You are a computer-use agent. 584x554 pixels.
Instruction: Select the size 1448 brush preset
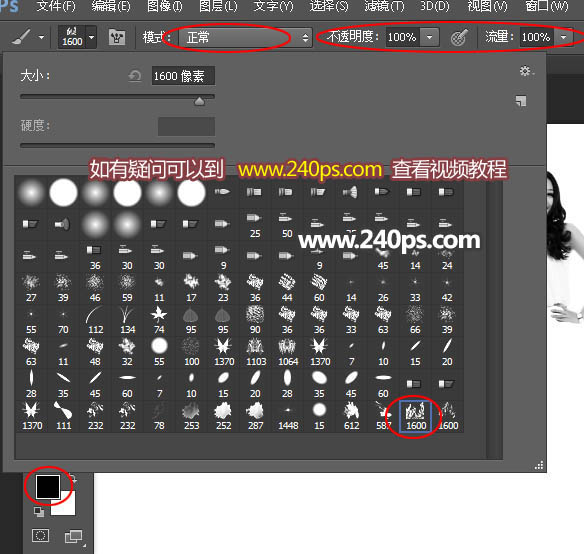[x=288, y=417]
